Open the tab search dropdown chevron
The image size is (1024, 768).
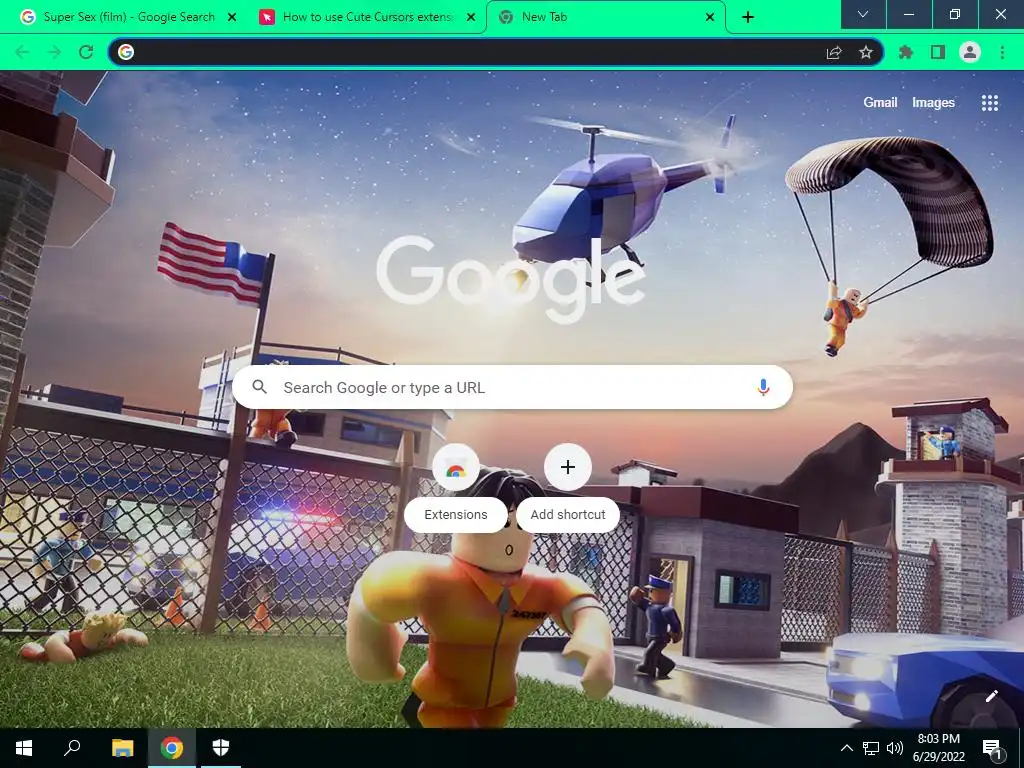click(863, 14)
